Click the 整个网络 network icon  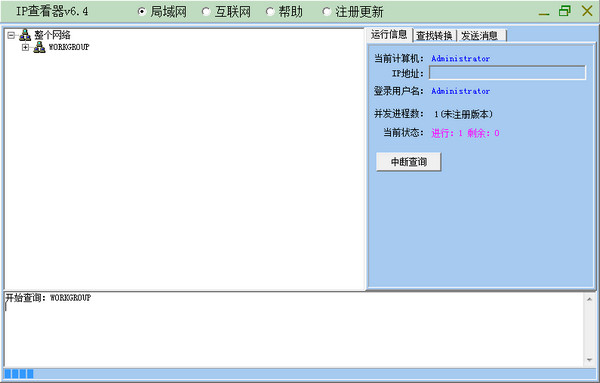[25, 35]
